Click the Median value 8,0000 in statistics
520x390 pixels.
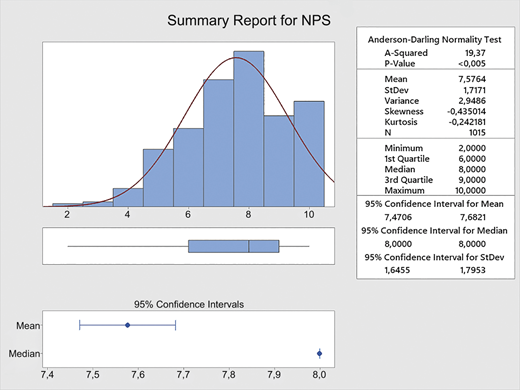coord(472,169)
